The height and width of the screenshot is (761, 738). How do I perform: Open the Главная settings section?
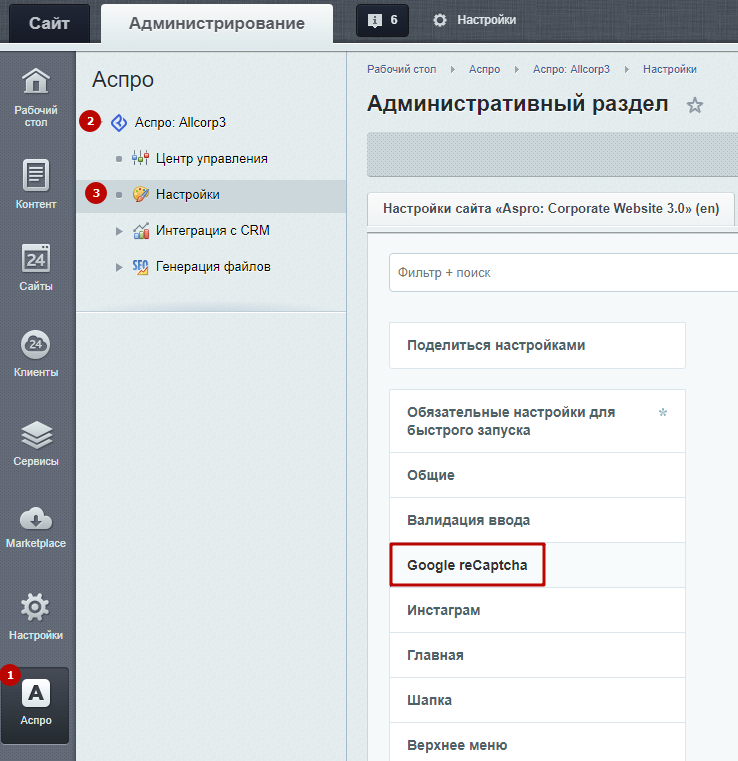click(x=537, y=655)
